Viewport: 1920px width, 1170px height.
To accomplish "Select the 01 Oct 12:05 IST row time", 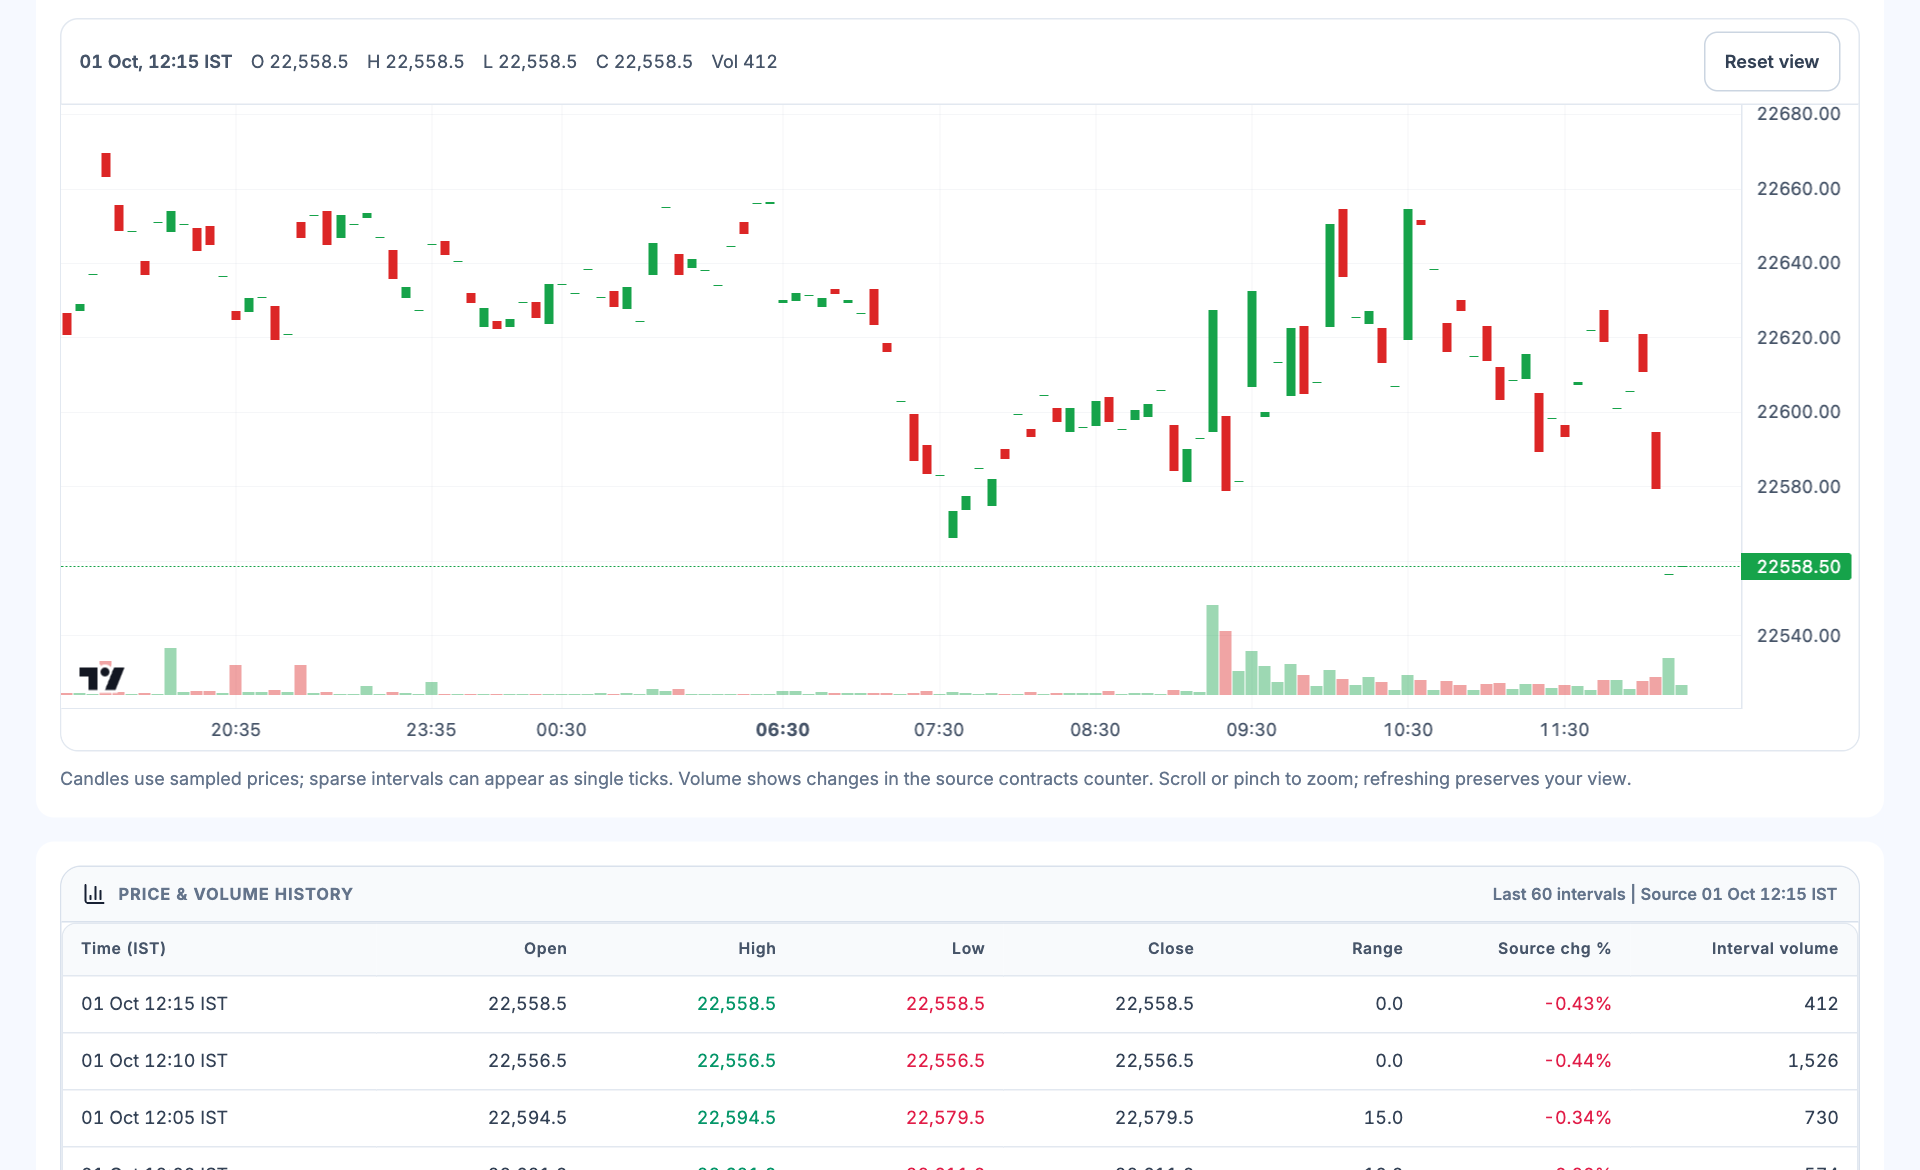I will click(x=154, y=1118).
